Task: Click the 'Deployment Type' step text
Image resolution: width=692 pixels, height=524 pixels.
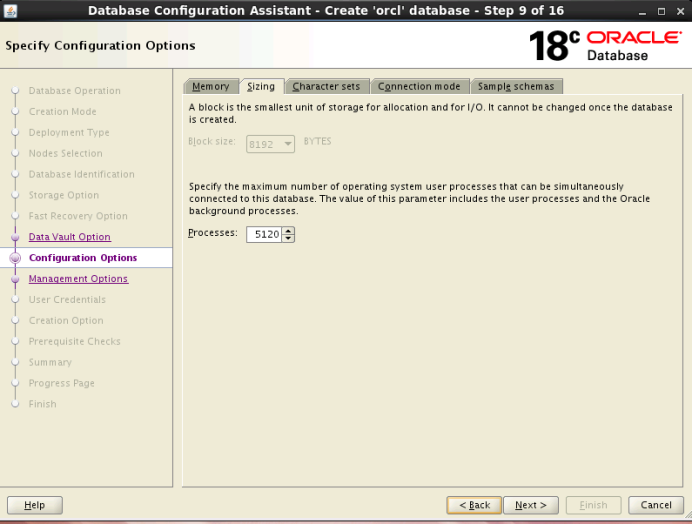Action: point(69,132)
